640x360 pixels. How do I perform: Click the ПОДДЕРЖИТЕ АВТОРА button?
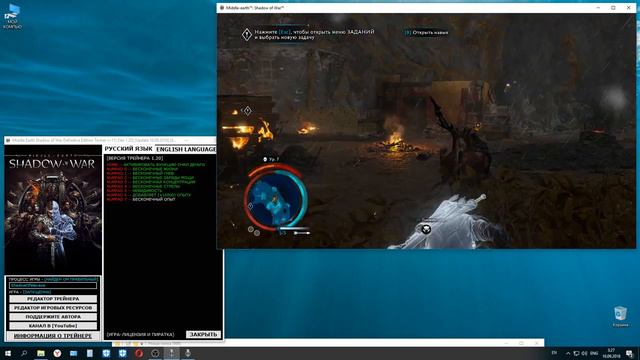53,317
